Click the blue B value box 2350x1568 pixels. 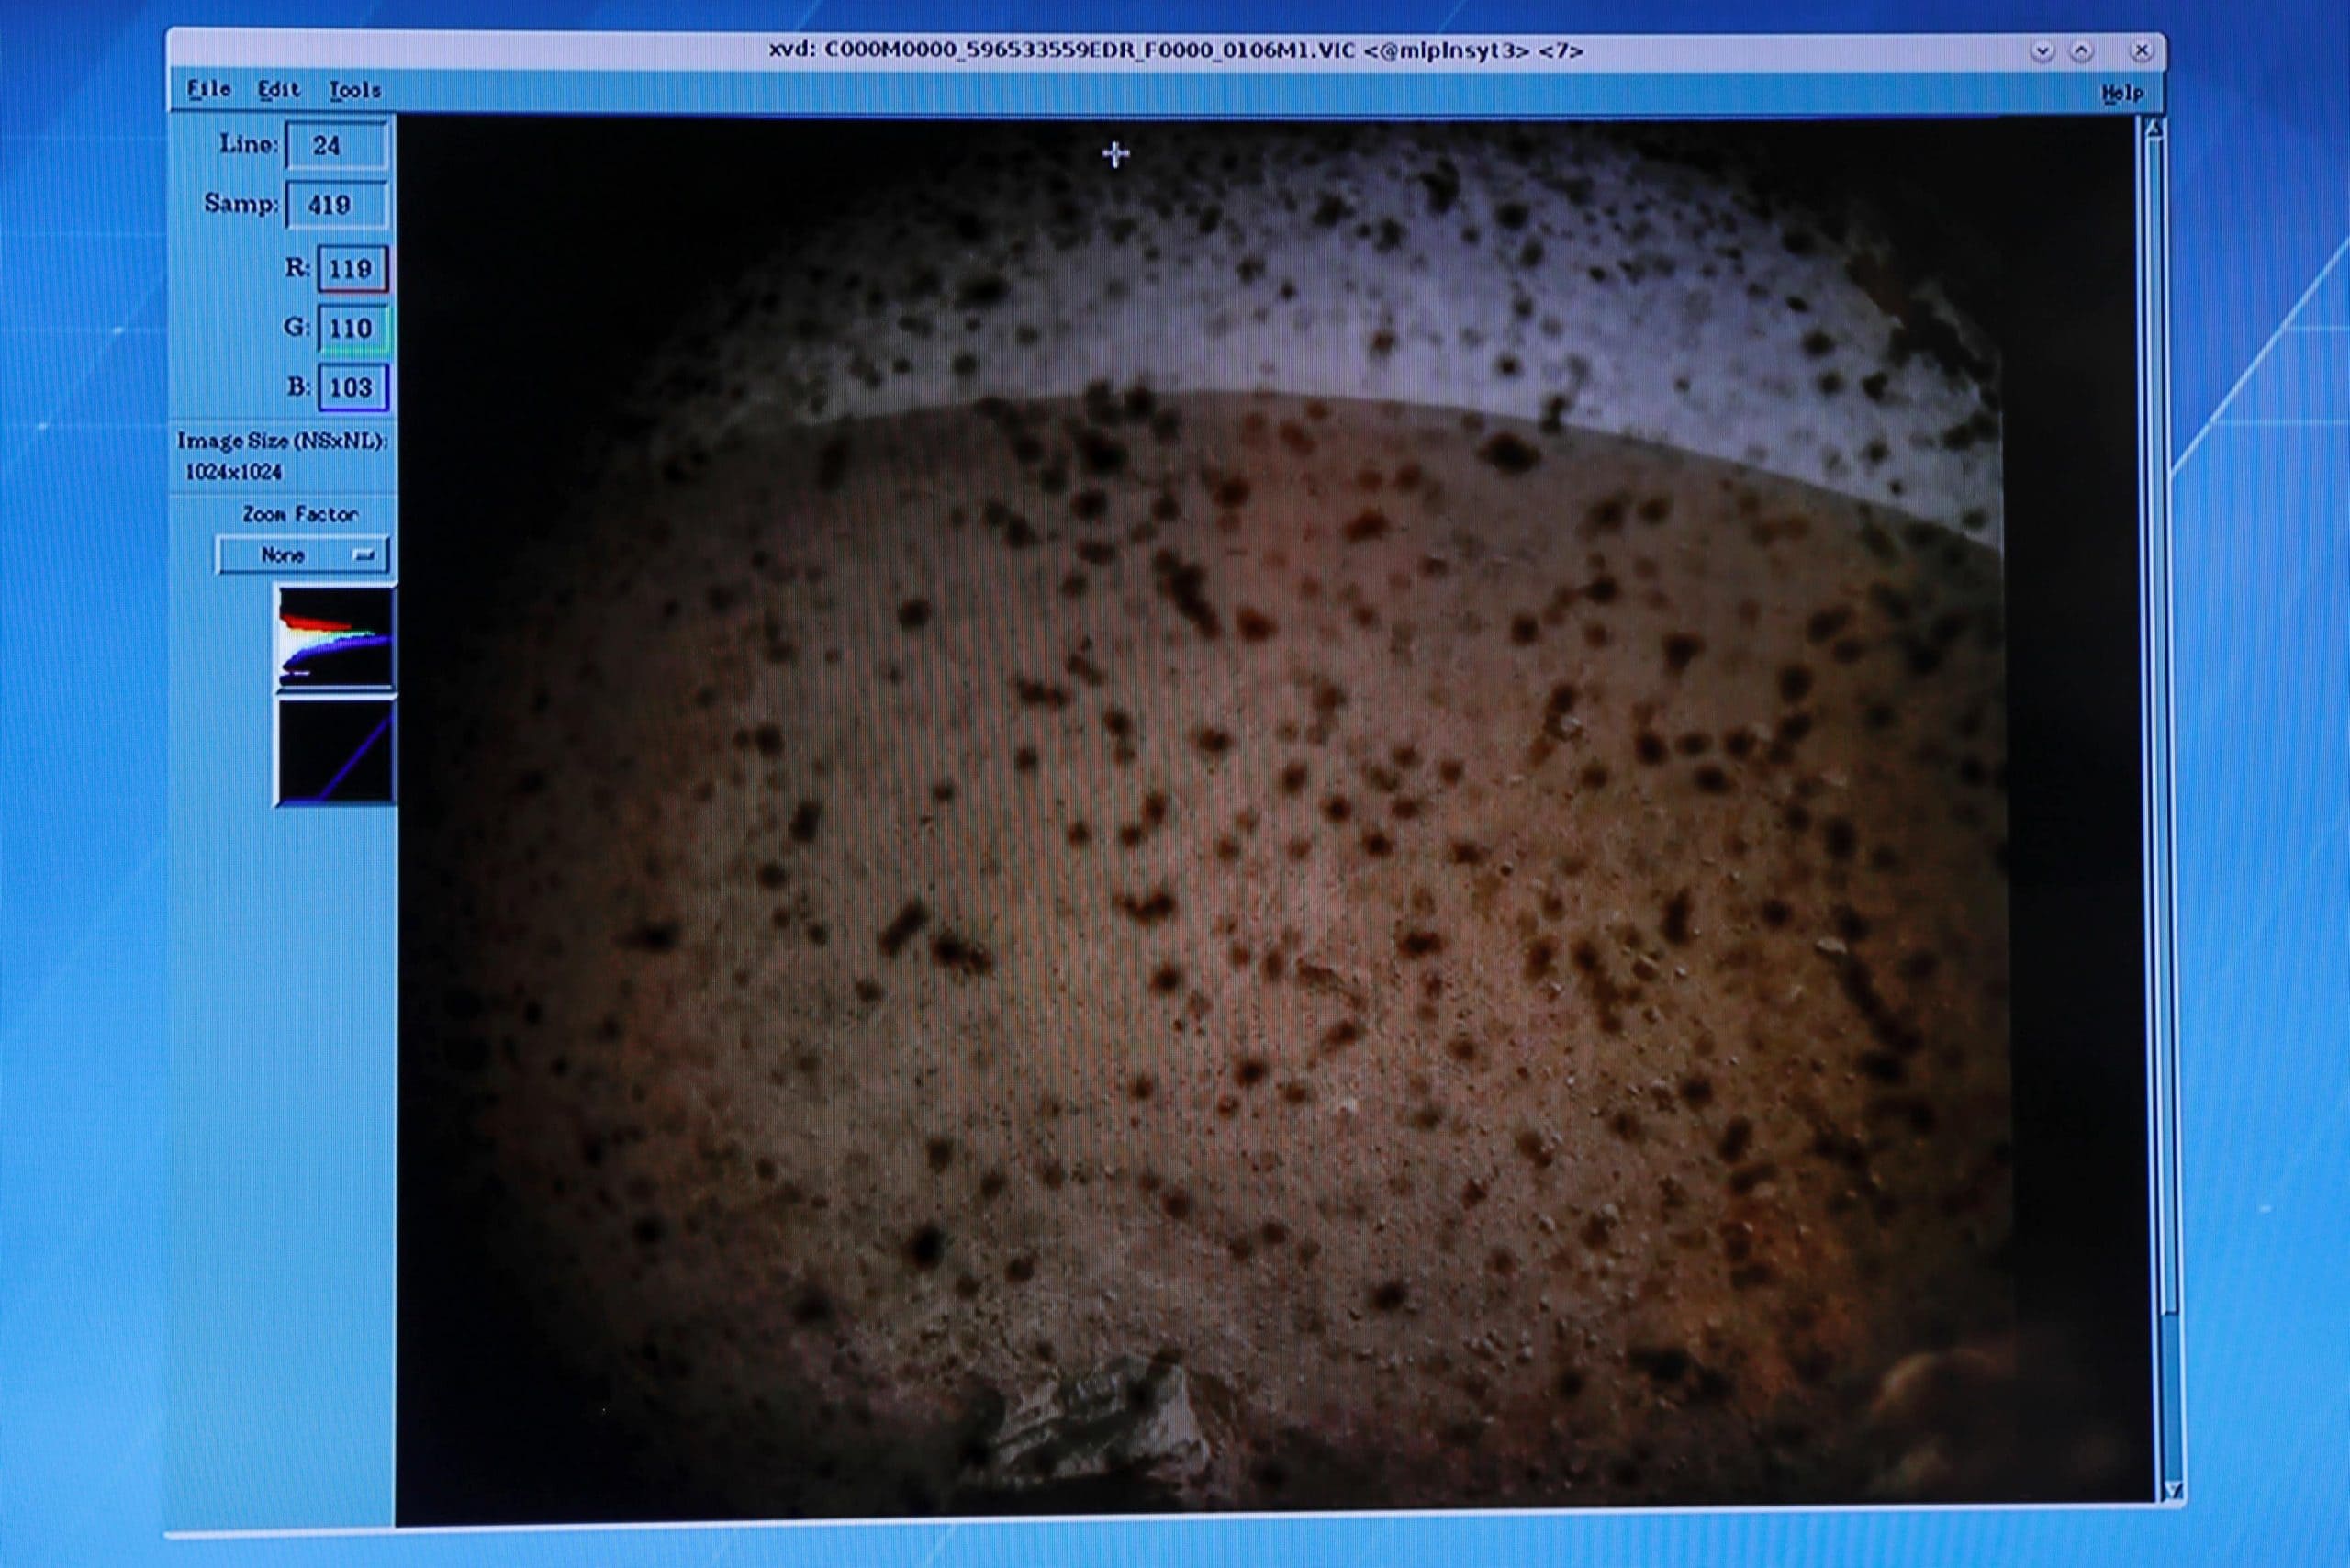click(x=352, y=387)
